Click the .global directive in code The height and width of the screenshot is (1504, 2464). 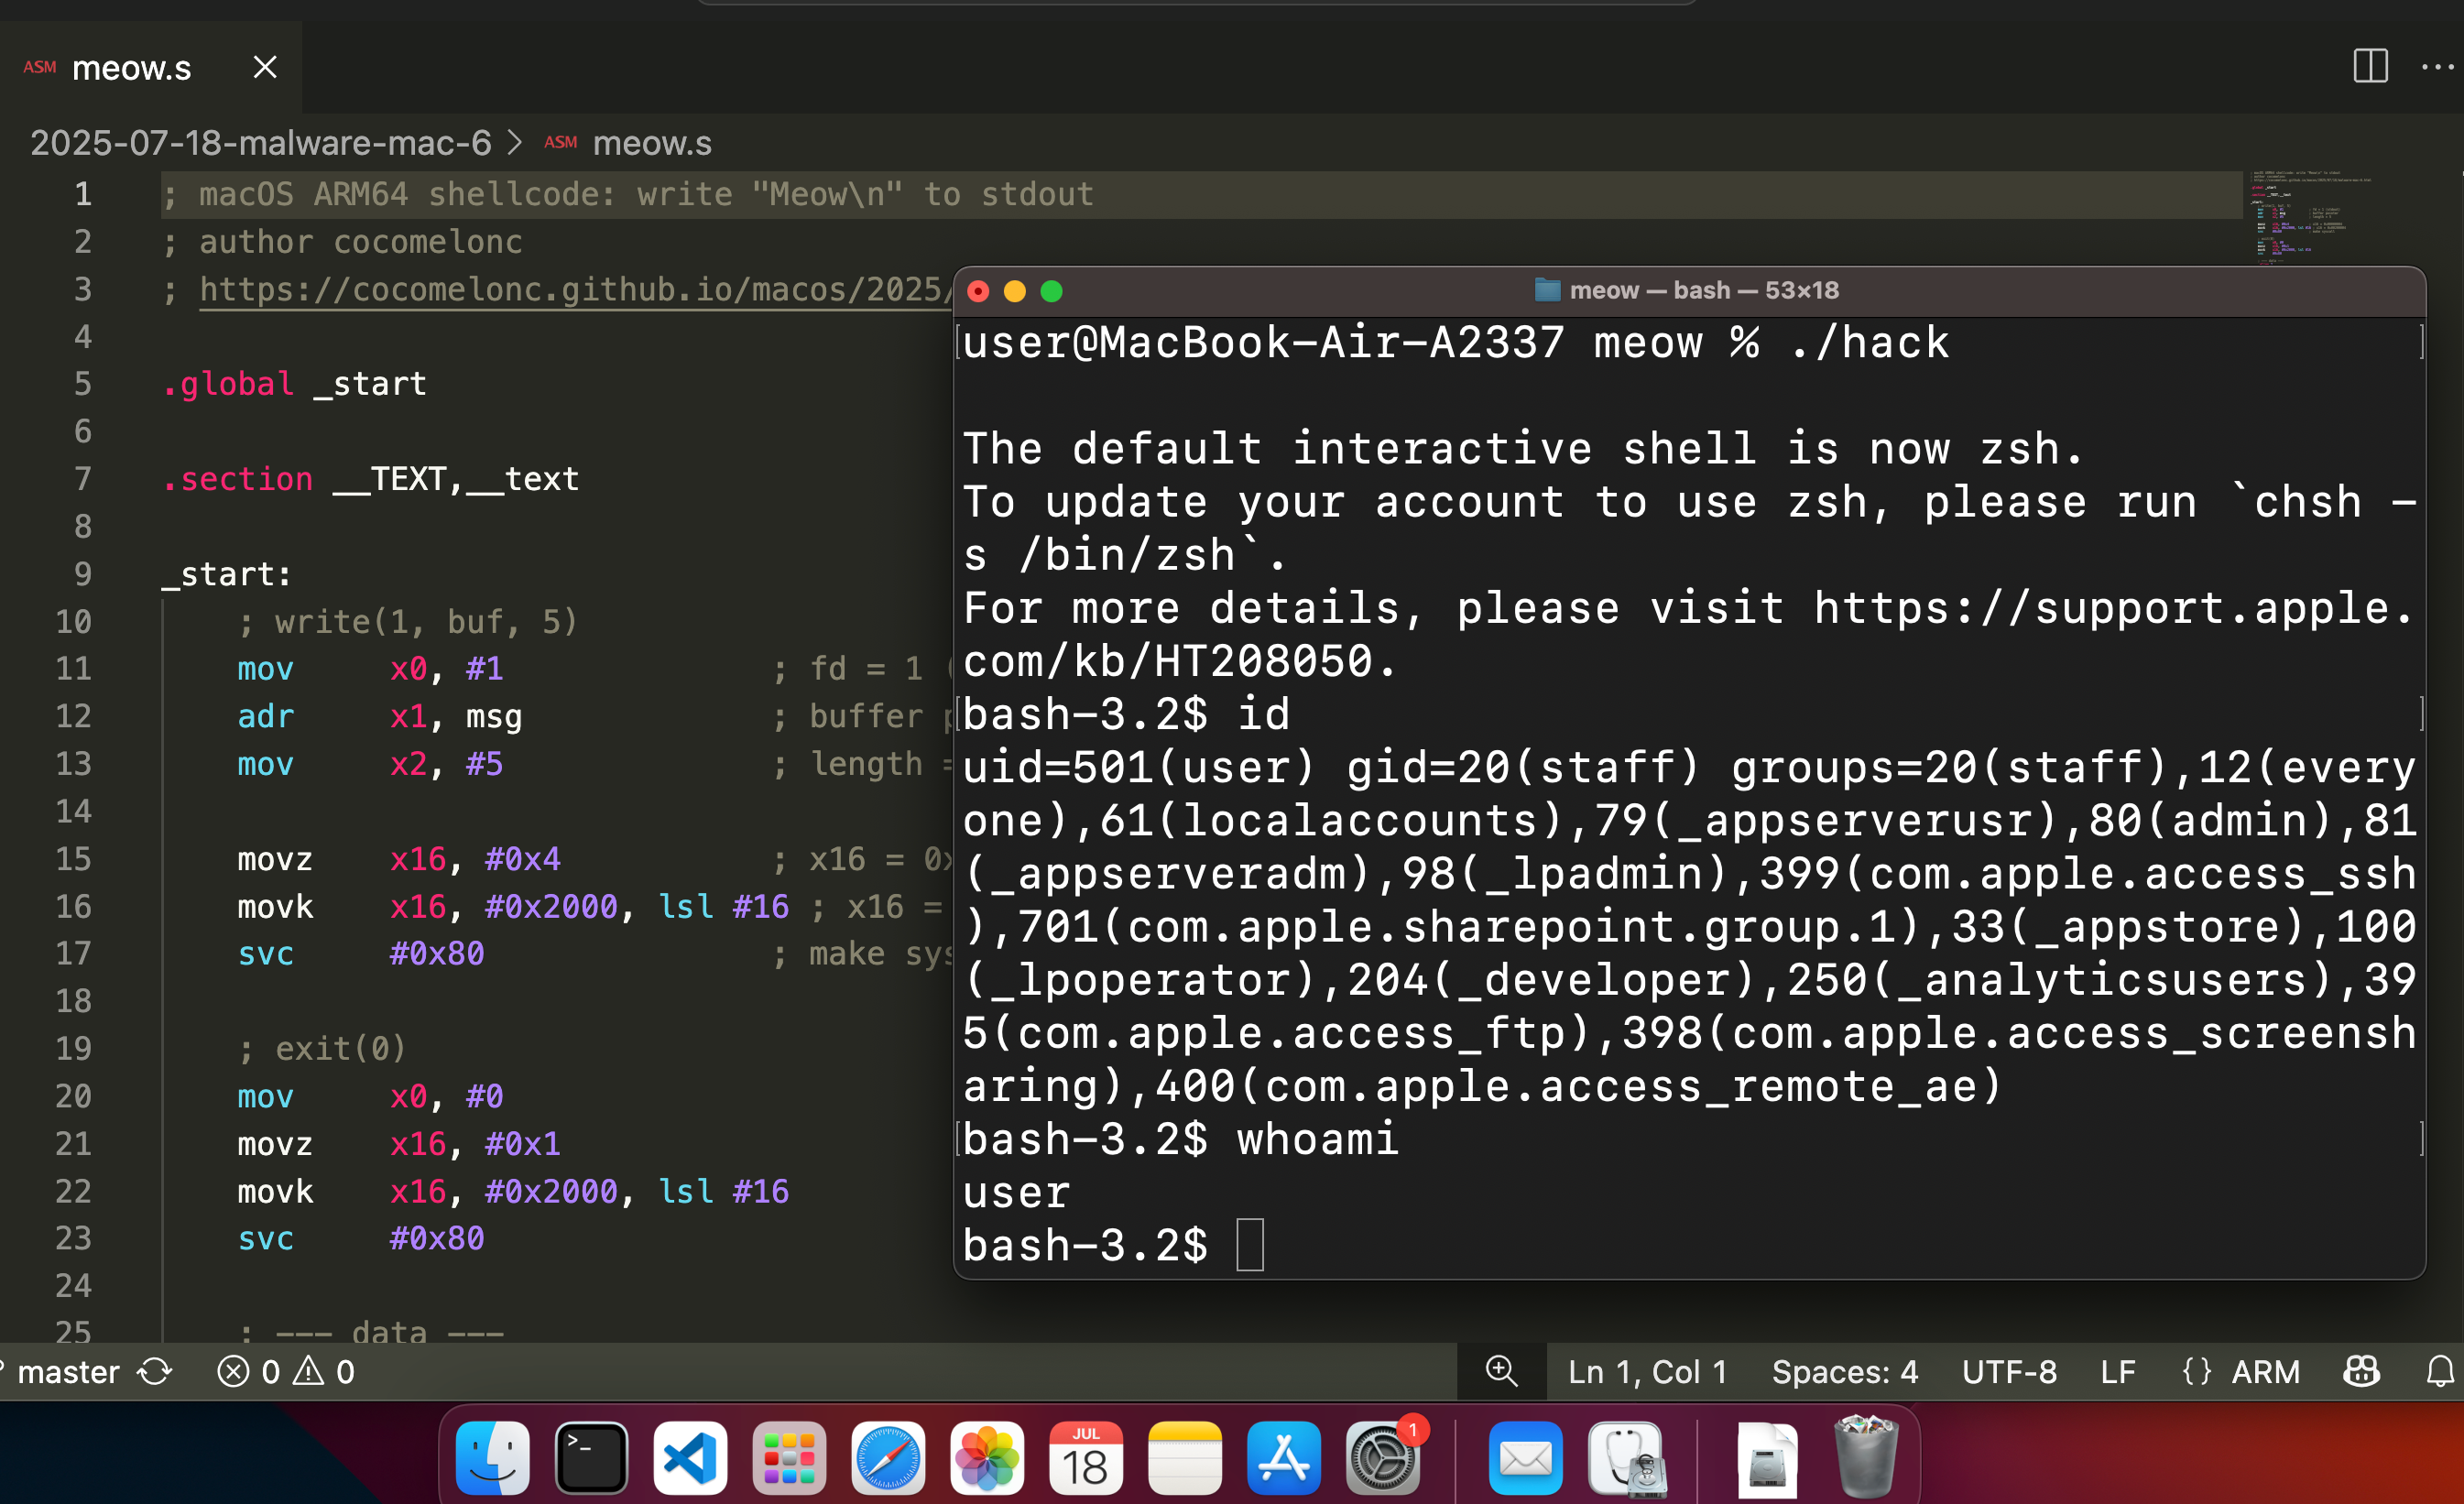click(228, 384)
